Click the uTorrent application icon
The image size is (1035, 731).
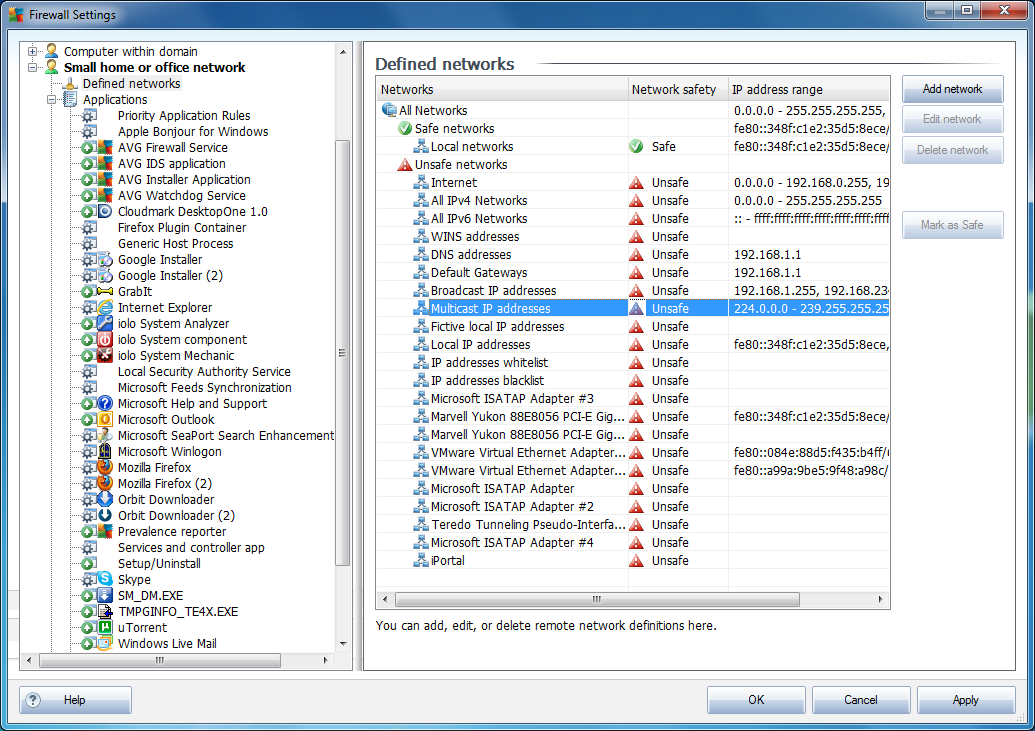point(105,627)
